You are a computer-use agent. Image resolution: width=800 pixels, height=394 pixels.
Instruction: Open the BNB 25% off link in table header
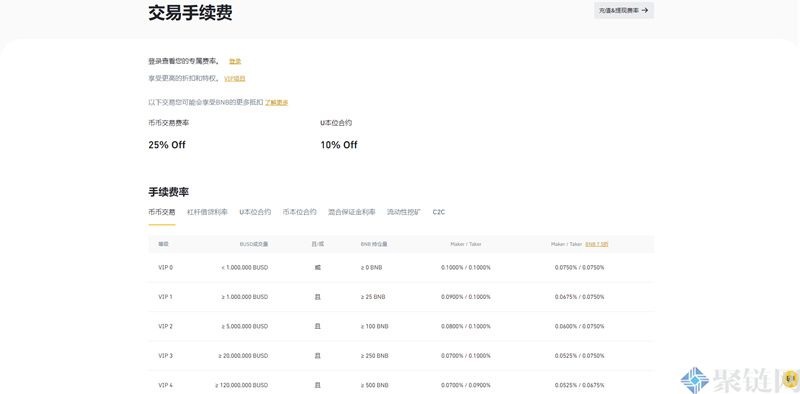[596, 244]
